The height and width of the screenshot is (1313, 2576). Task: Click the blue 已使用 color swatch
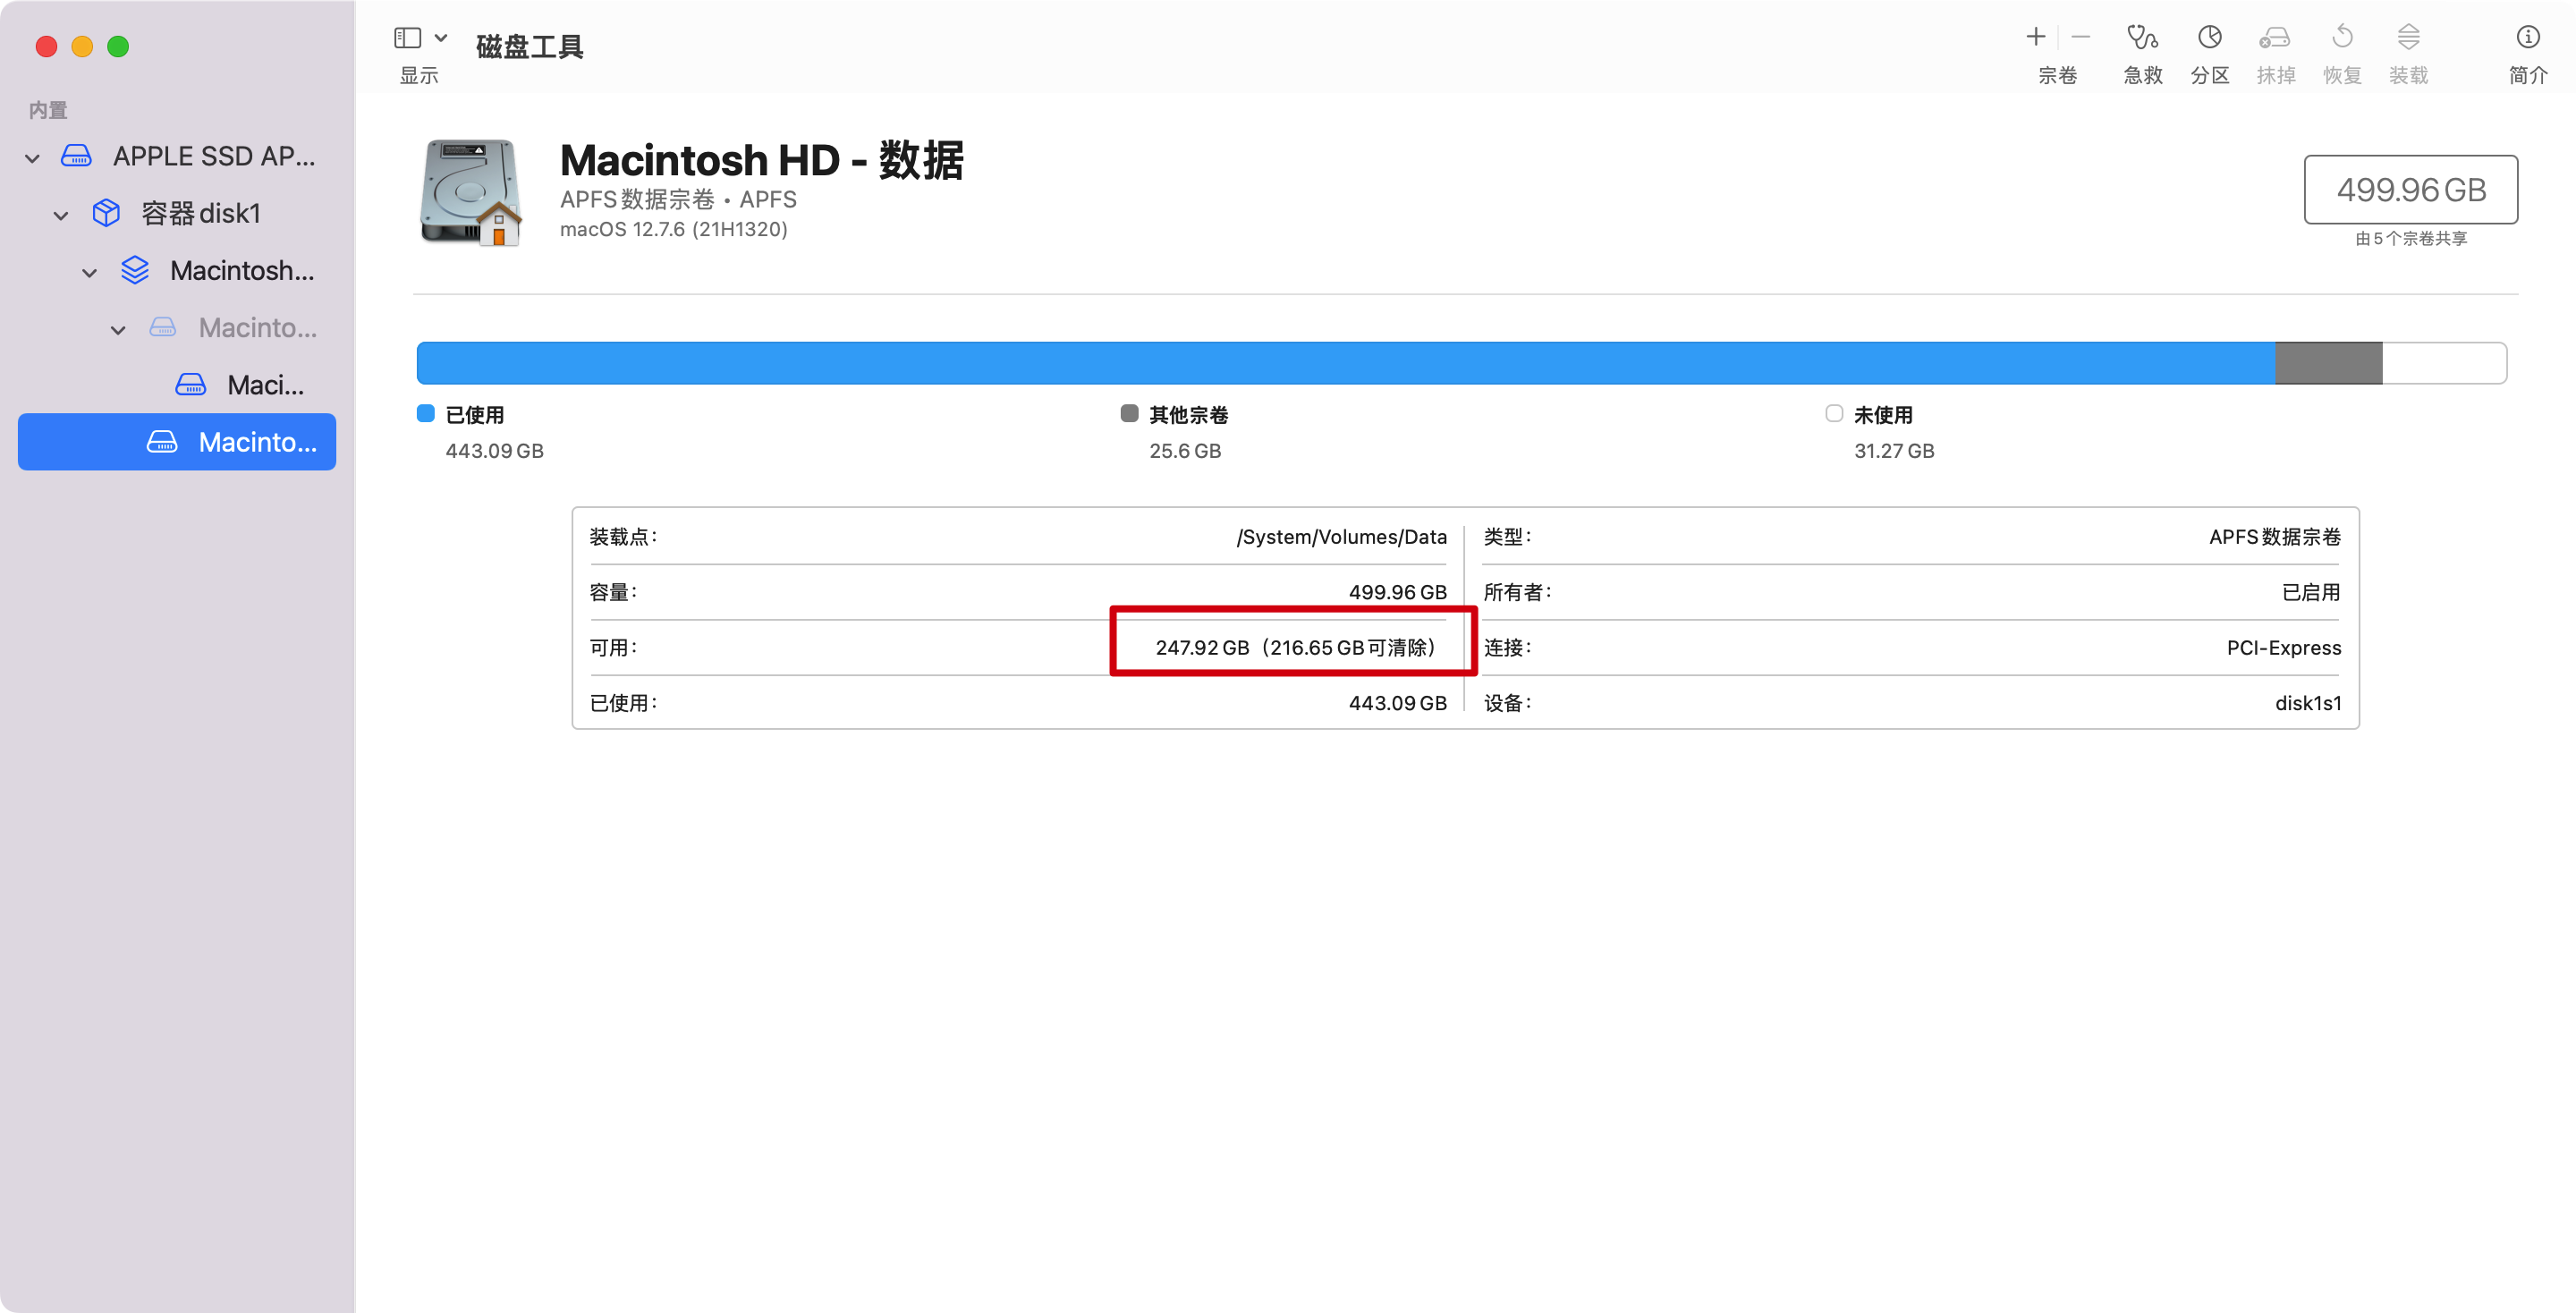(x=426, y=414)
